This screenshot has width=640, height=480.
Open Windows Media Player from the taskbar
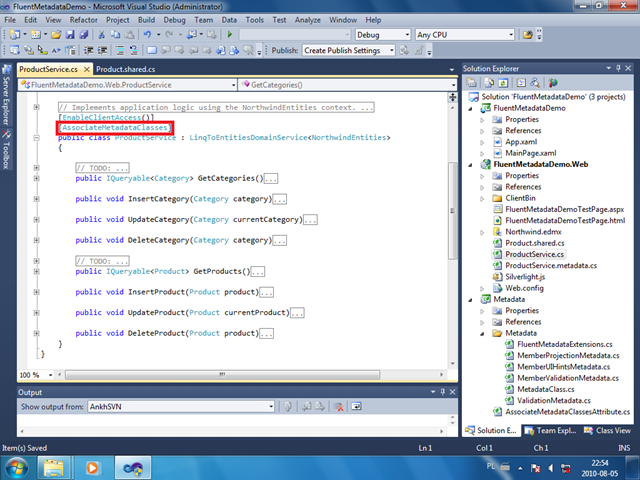92,468
